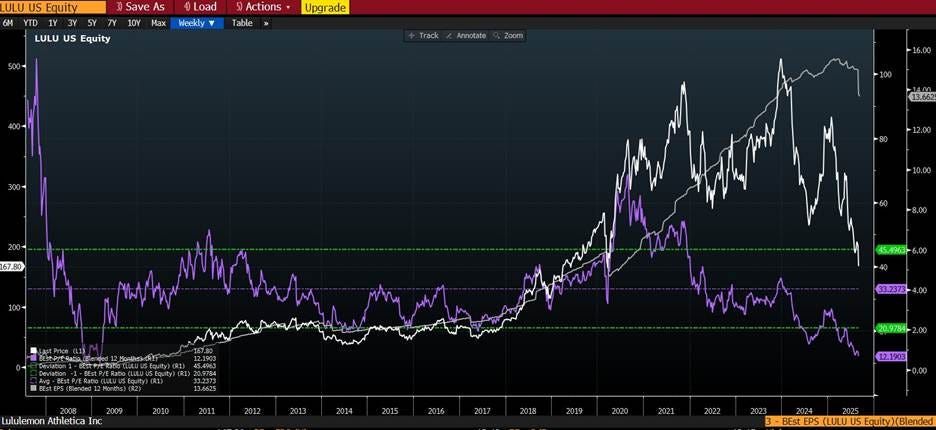Activate the chart Zoom tool
Viewport: 936px width, 430px height.
coord(508,36)
